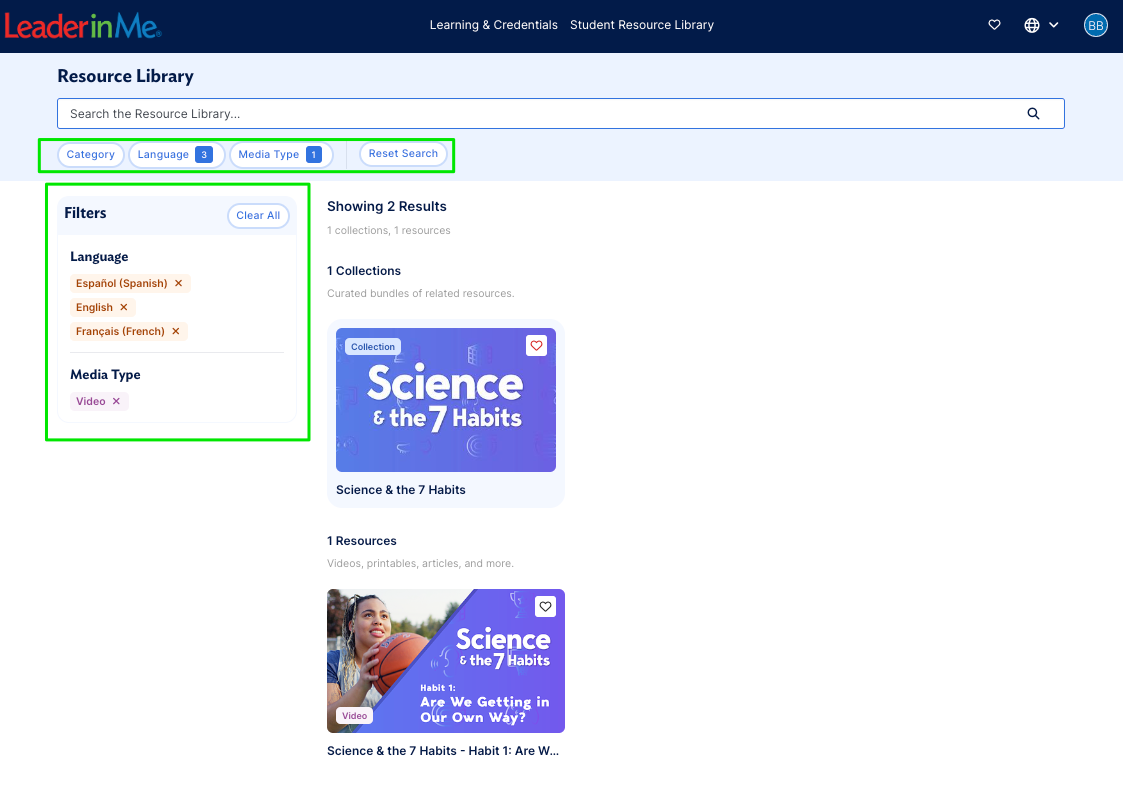Screen dimensions: 1123x787
Task: Remove the English language filter
Action: tap(124, 307)
